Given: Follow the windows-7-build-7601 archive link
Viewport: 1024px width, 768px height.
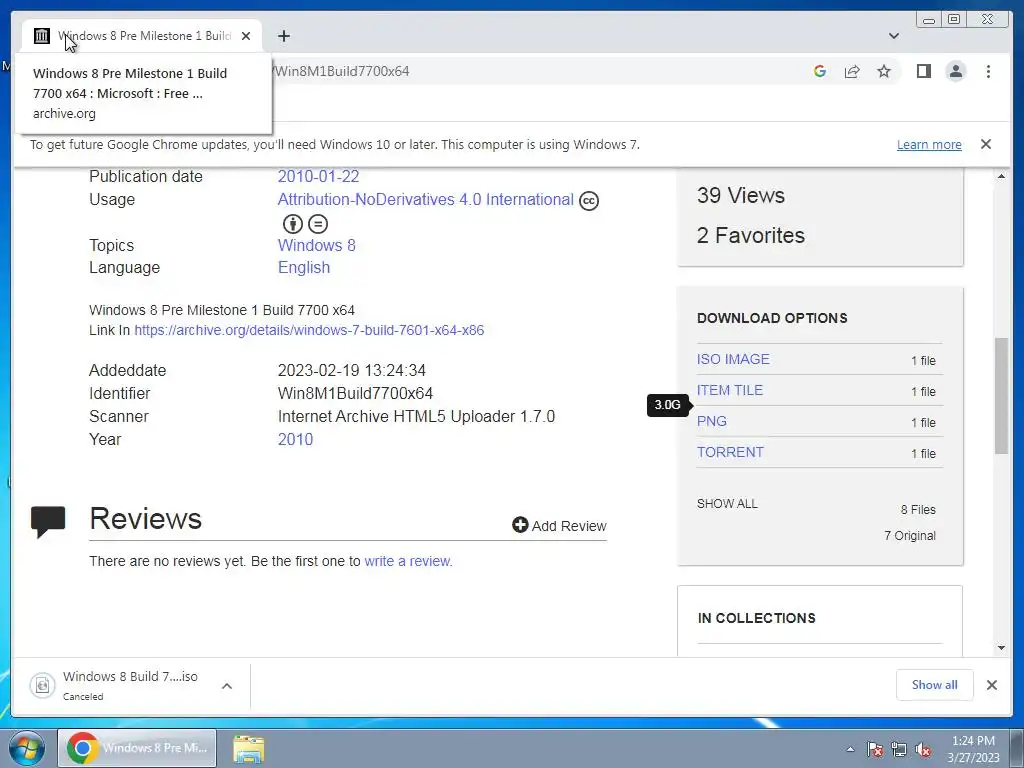Looking at the screenshot, I should (x=309, y=330).
